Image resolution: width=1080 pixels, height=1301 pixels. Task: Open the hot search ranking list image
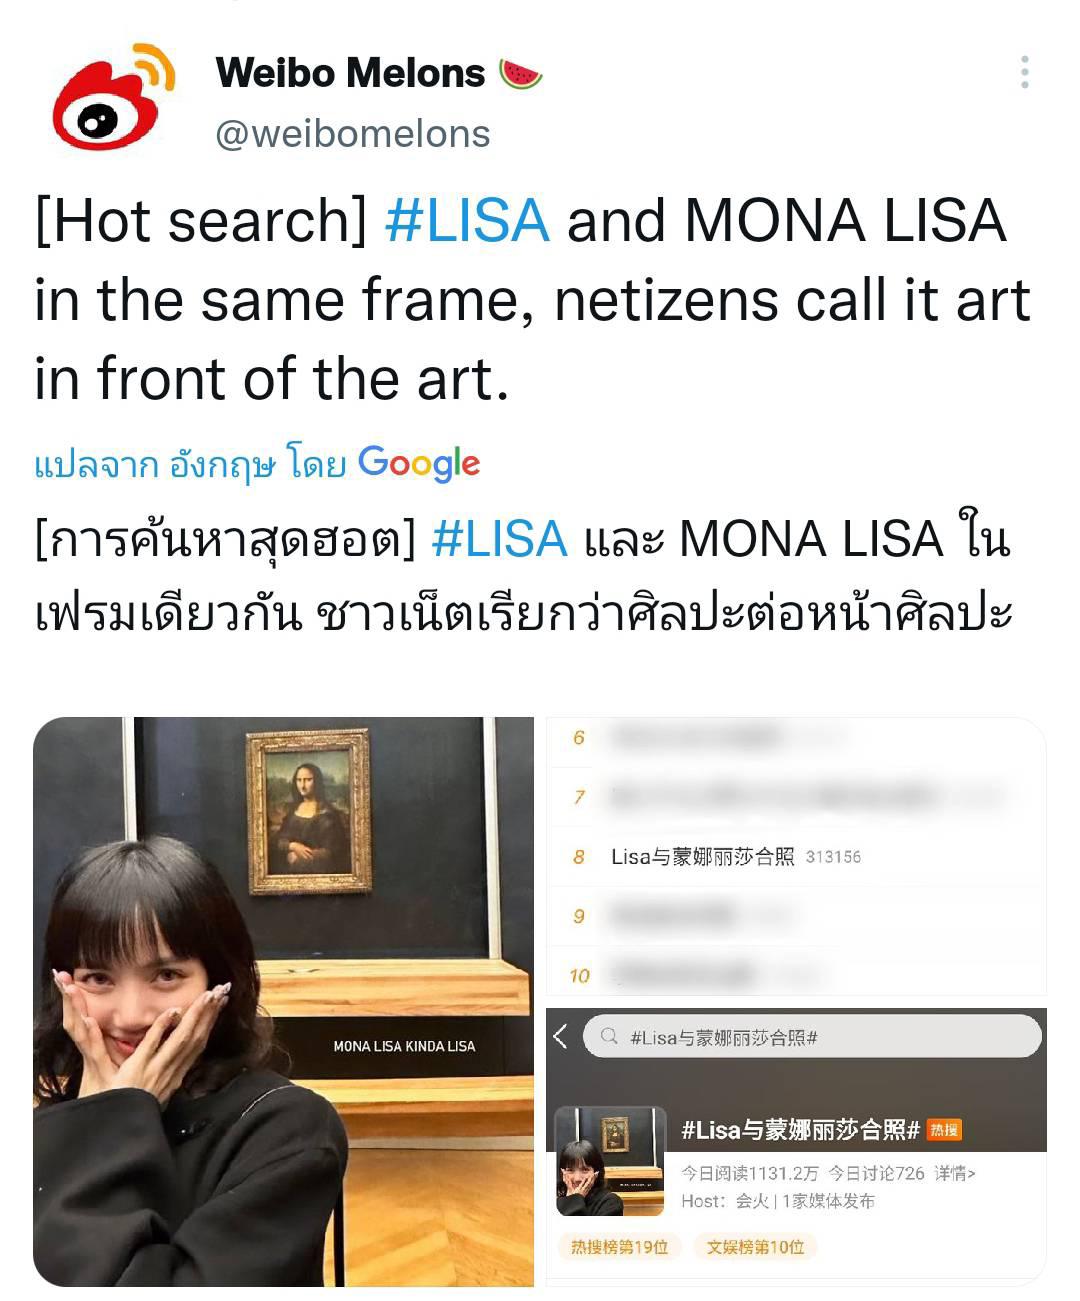point(796,856)
